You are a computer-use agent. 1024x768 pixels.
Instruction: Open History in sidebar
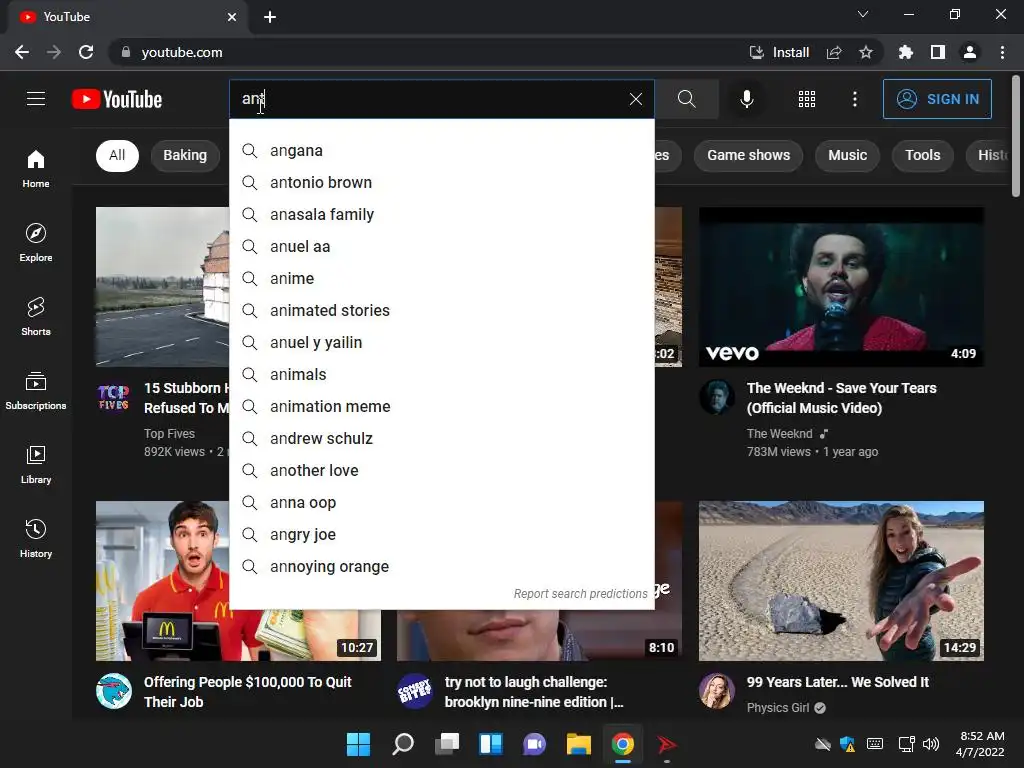[36, 538]
